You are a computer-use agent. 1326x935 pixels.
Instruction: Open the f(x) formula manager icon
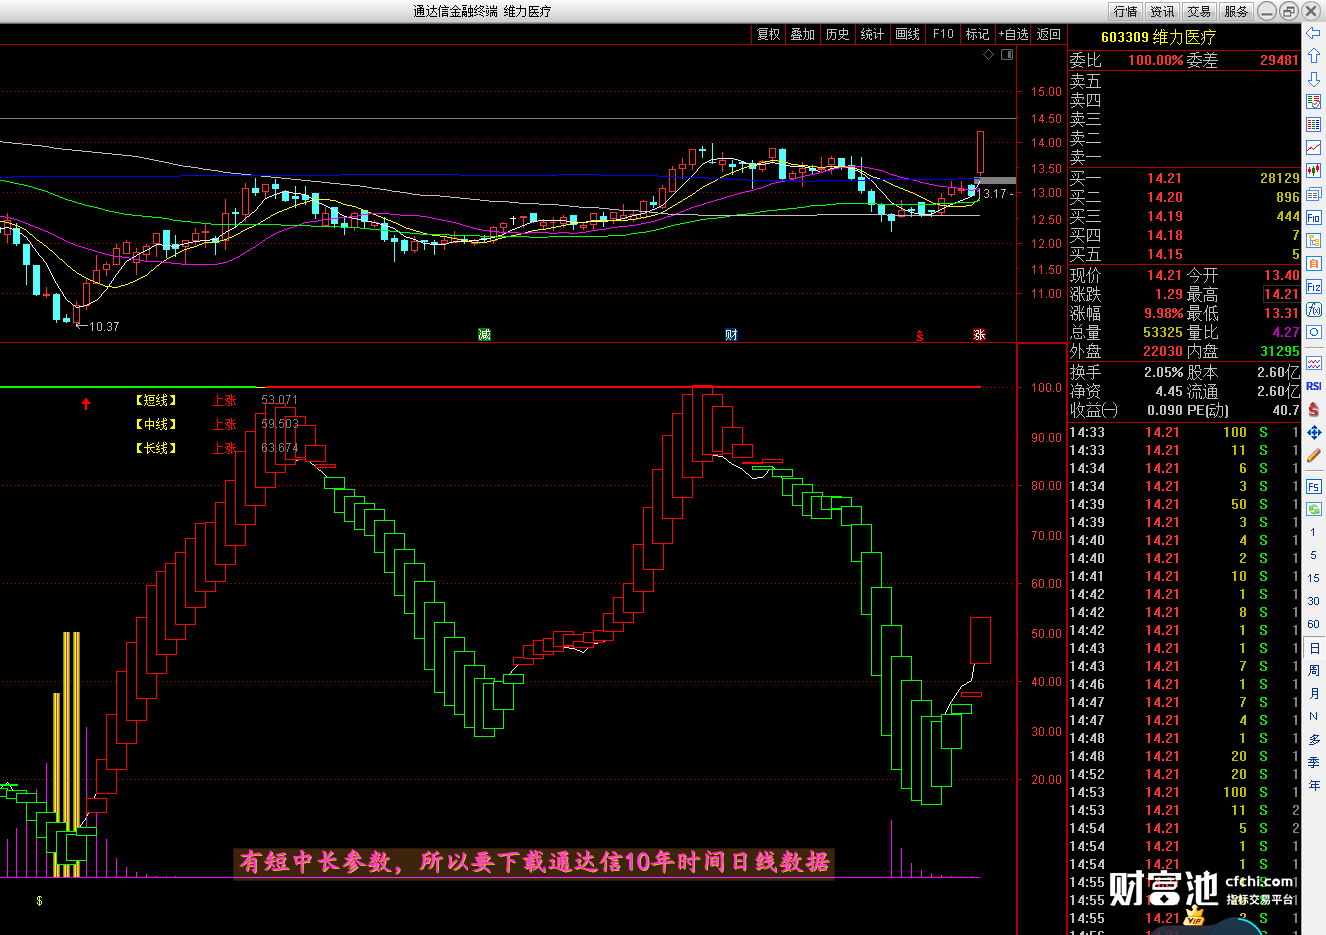pyautogui.click(x=1314, y=309)
